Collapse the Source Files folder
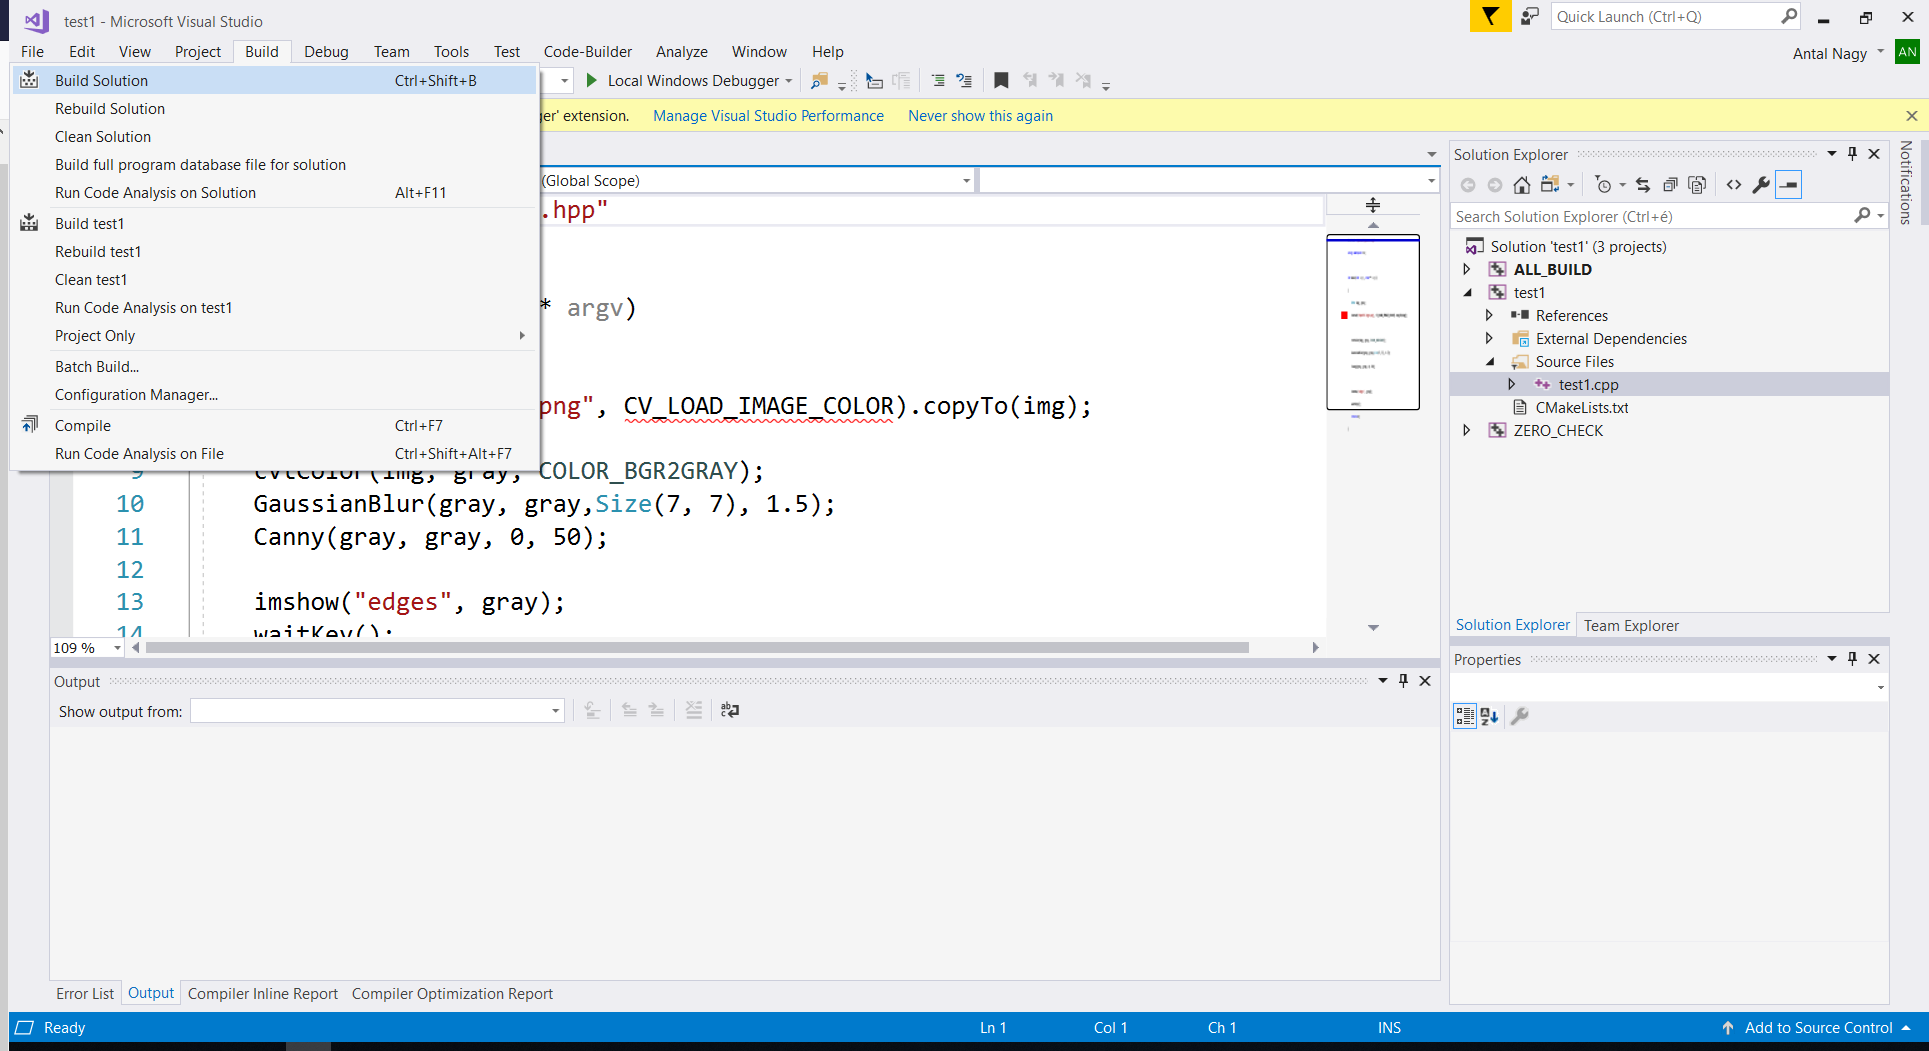 click(x=1489, y=362)
